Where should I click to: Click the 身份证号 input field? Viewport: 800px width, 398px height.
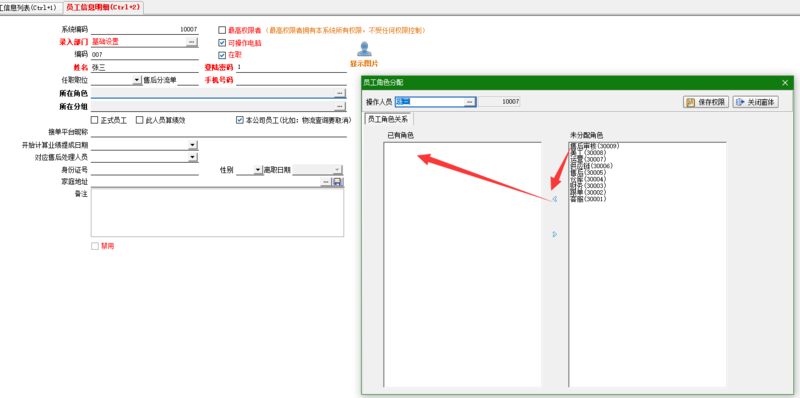click(144, 170)
